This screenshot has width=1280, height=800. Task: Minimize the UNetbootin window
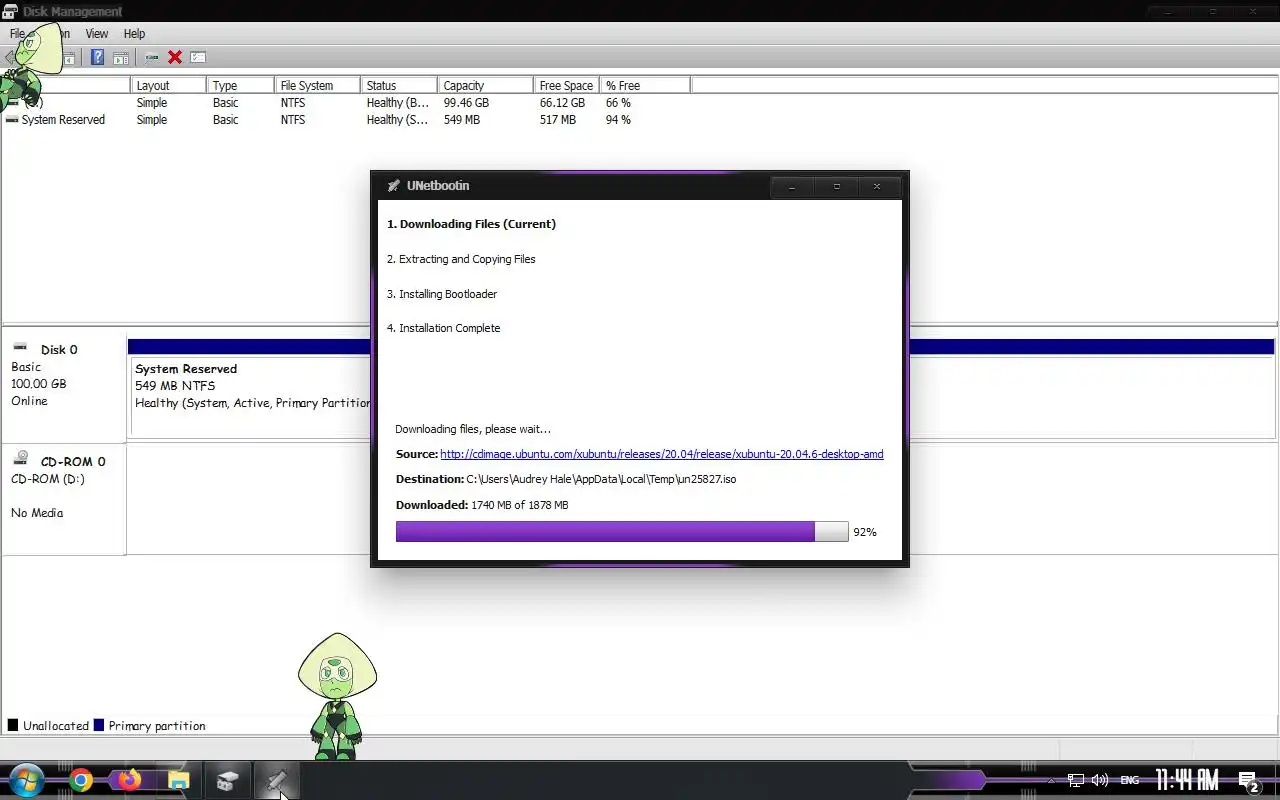tap(792, 187)
